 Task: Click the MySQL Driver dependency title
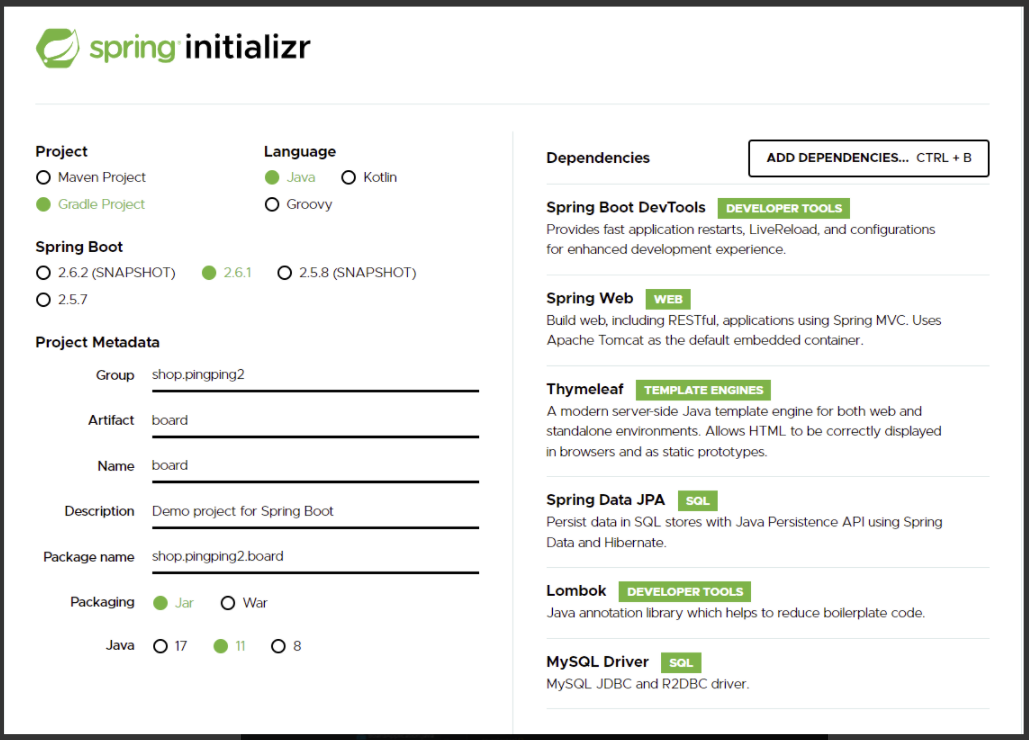[597, 661]
